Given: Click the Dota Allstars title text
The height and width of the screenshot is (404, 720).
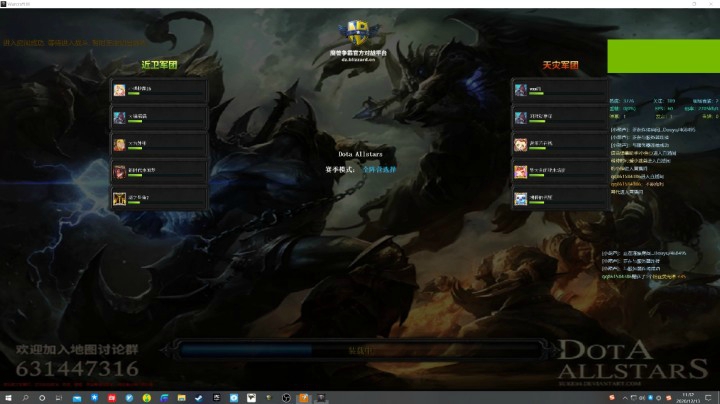Looking at the screenshot, I should (x=360, y=154).
